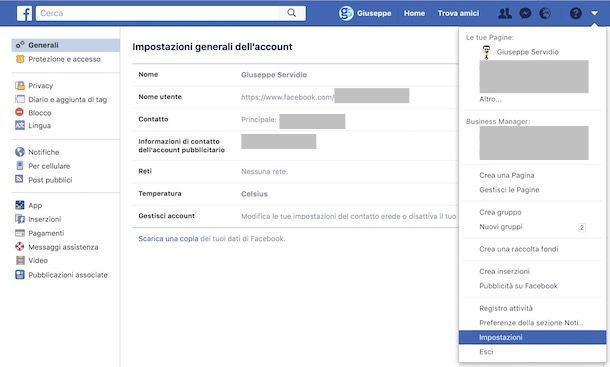Screen dimensions: 610x367
Task: Open Preferenze della sezione Notizie
Action: [x=531, y=323]
